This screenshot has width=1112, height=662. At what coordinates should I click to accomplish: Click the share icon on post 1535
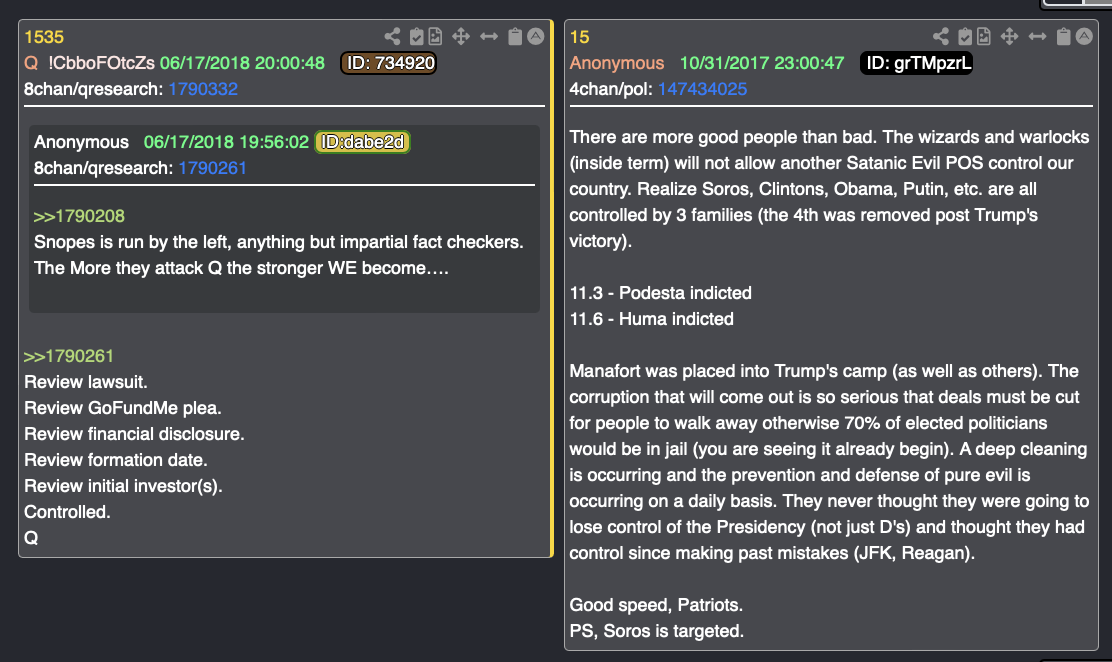point(394,37)
